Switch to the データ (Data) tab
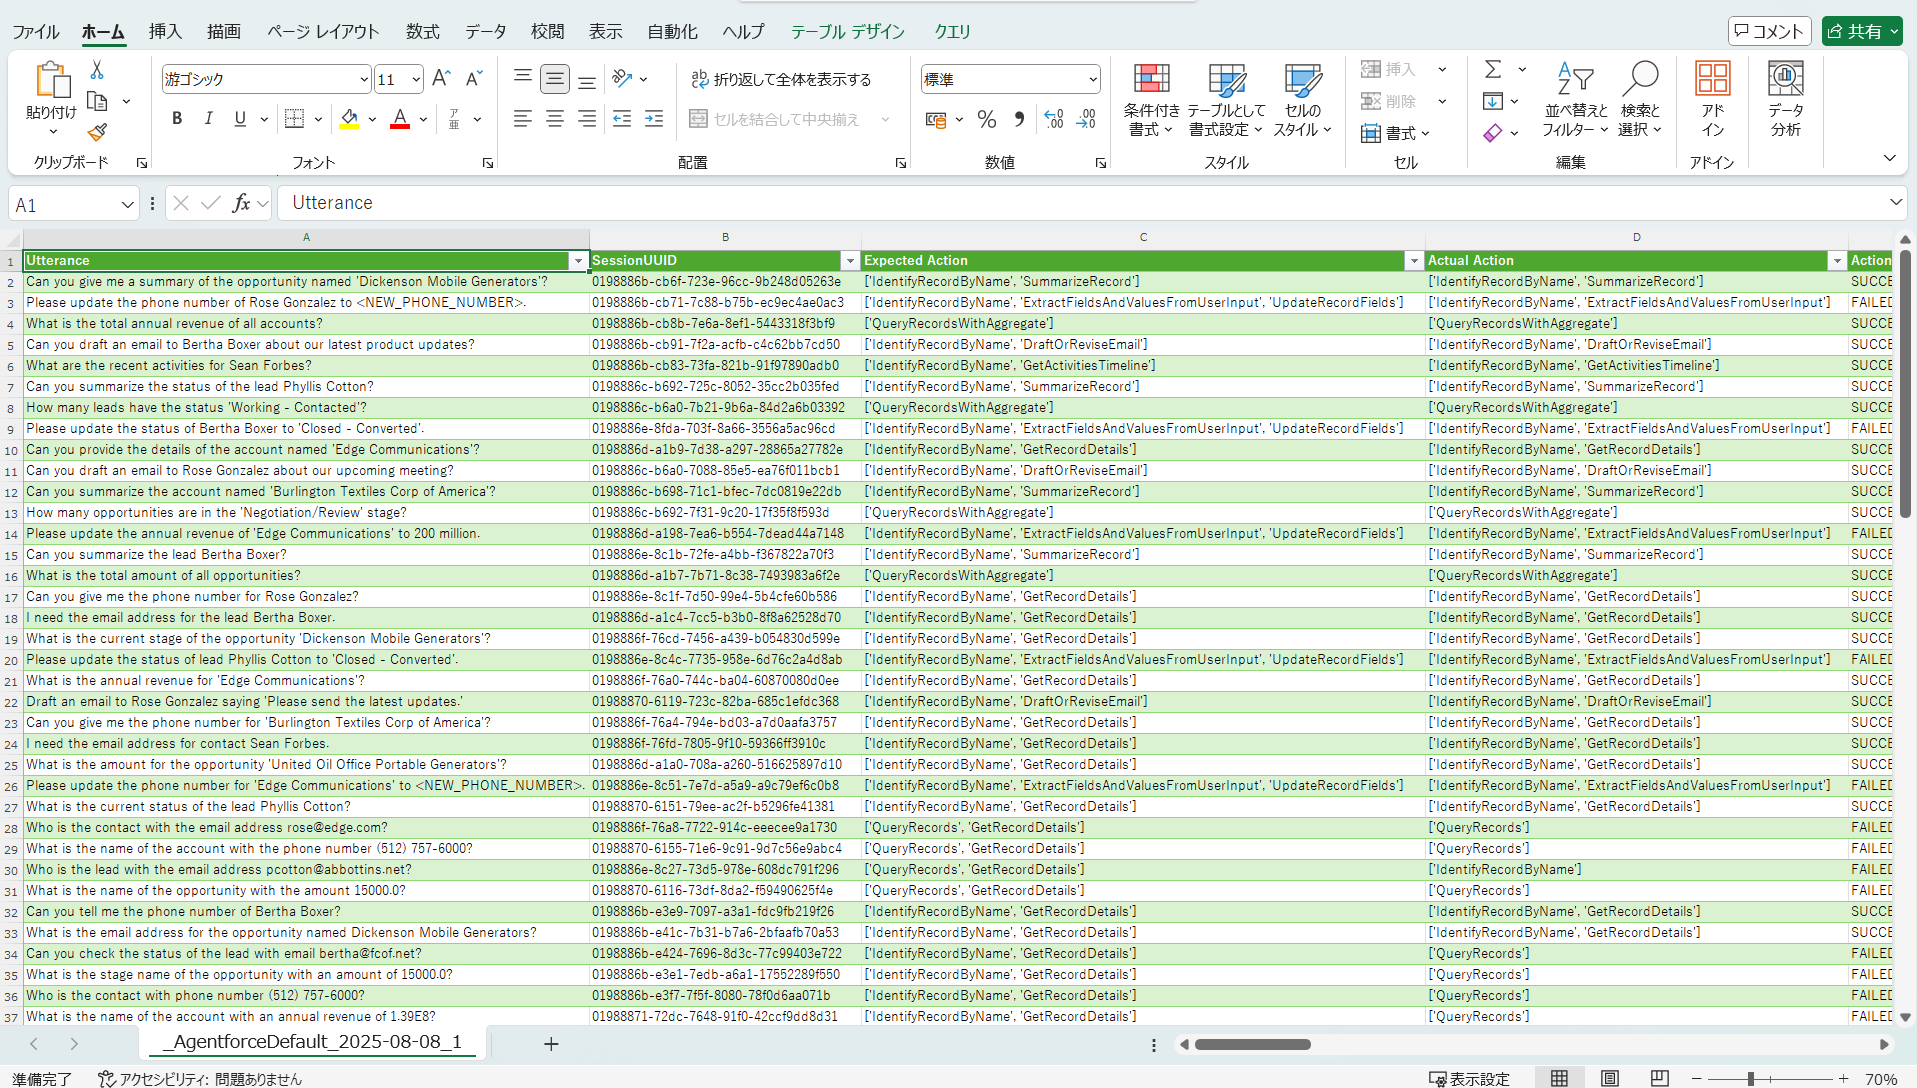This screenshot has width=1917, height=1088. 486,32
